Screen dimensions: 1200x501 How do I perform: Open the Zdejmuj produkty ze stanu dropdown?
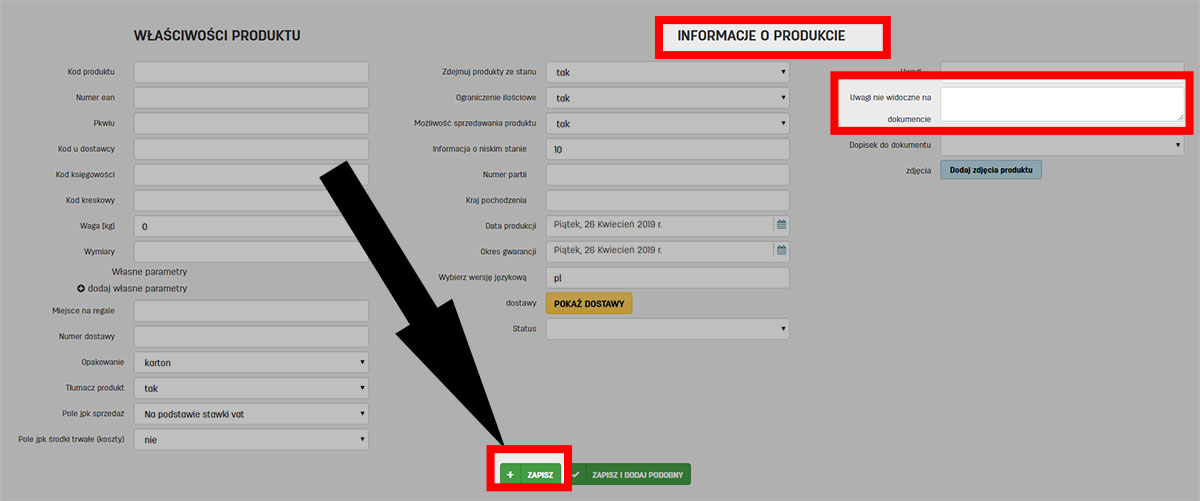point(667,72)
